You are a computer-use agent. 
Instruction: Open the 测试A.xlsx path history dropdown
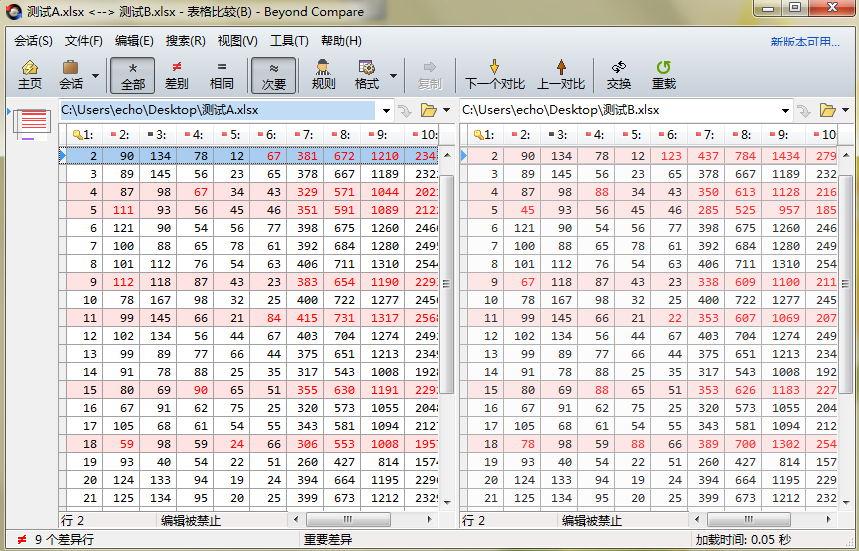tap(386, 110)
